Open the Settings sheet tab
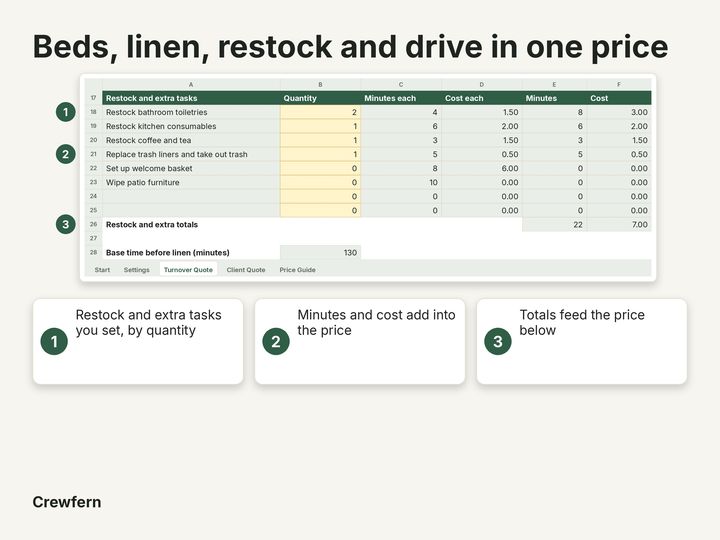Viewport: 720px width, 540px height. pos(136,270)
